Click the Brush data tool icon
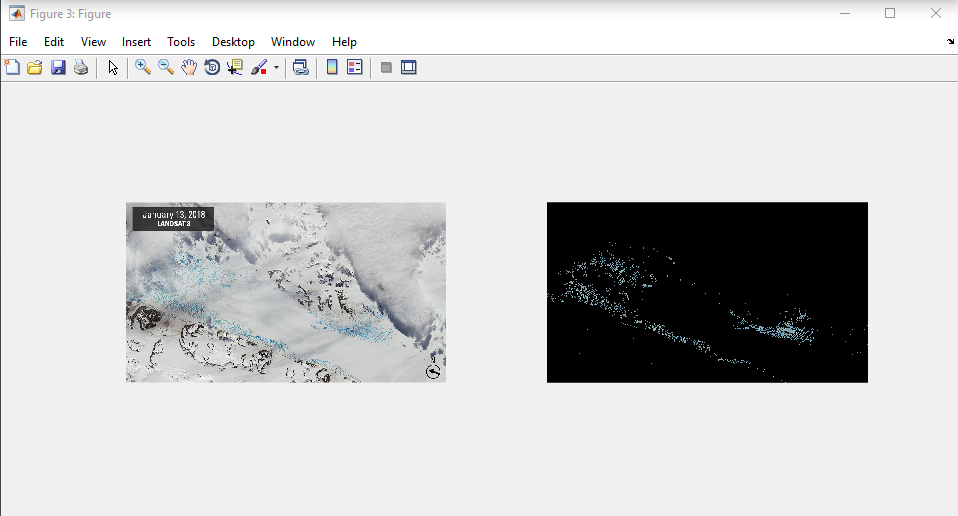The image size is (958, 516). pyautogui.click(x=258, y=68)
